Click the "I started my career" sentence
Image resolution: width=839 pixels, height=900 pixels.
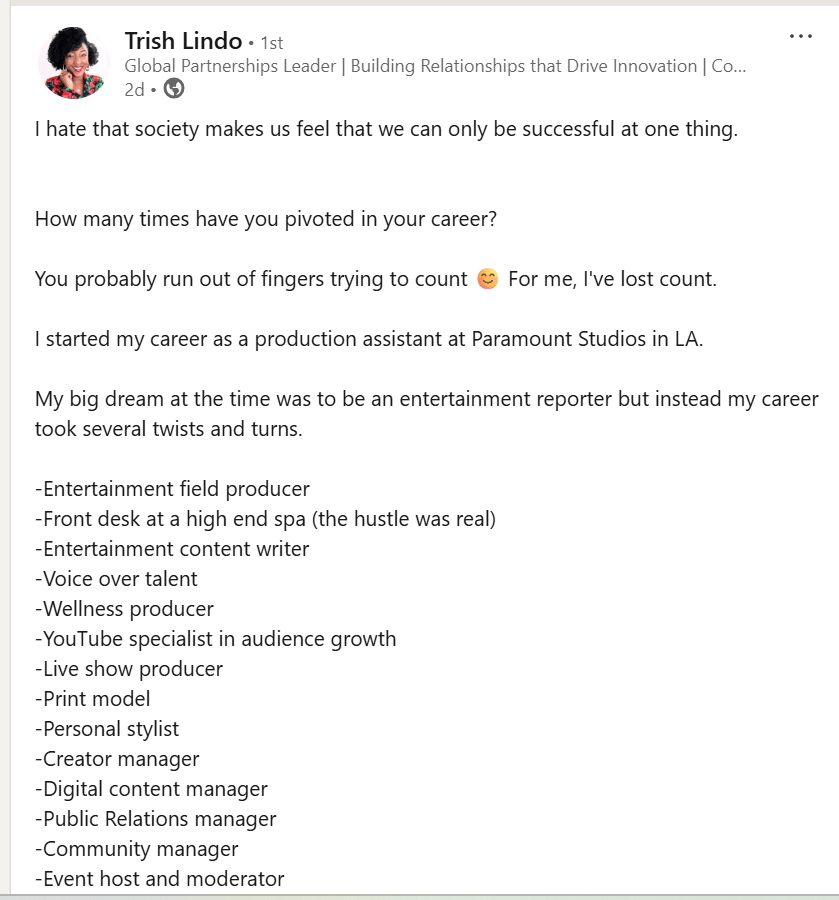point(369,339)
